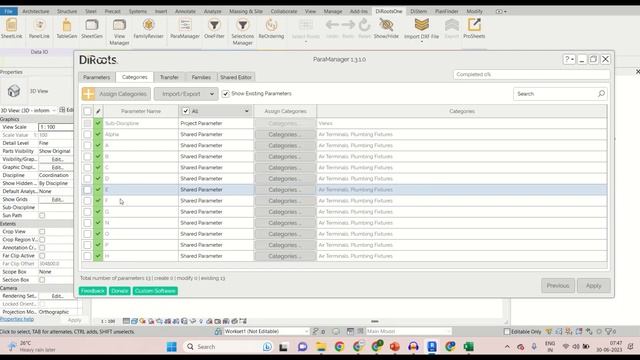Switch to the Parameters tab
640x360 pixels.
[x=97, y=77]
